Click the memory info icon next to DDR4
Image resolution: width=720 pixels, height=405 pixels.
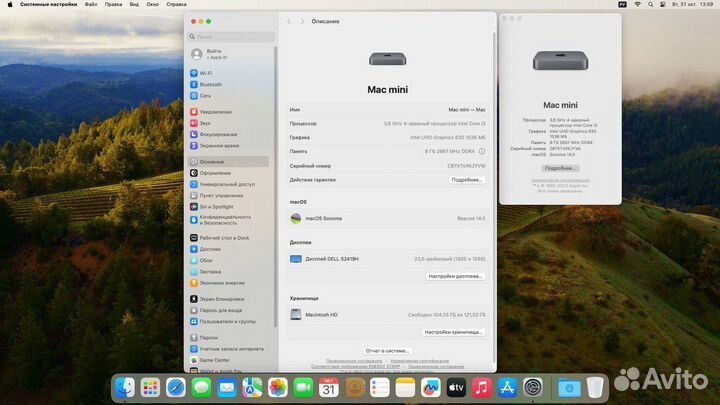click(x=482, y=151)
